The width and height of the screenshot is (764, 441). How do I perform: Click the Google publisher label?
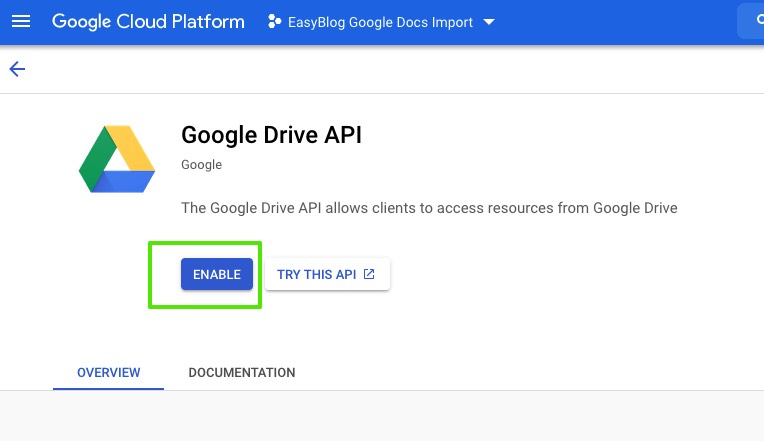click(x=201, y=165)
